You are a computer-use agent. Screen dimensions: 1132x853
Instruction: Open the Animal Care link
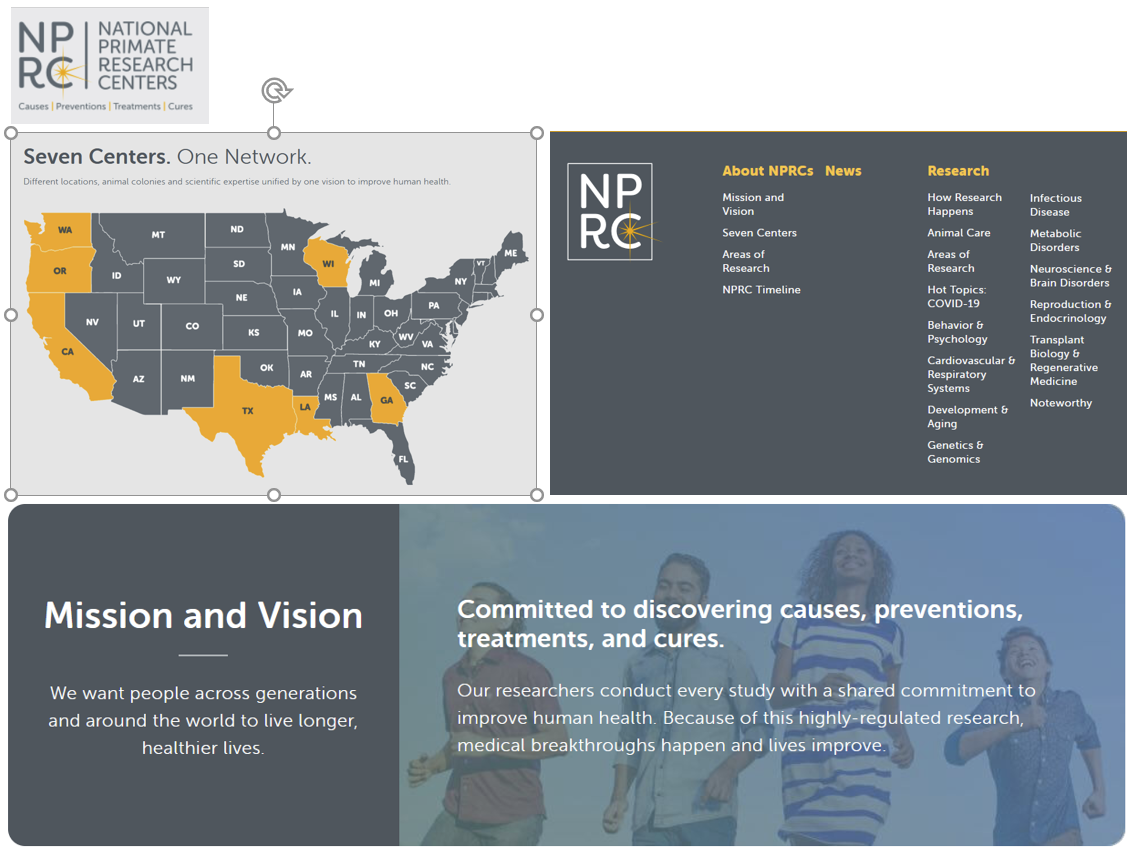[959, 232]
